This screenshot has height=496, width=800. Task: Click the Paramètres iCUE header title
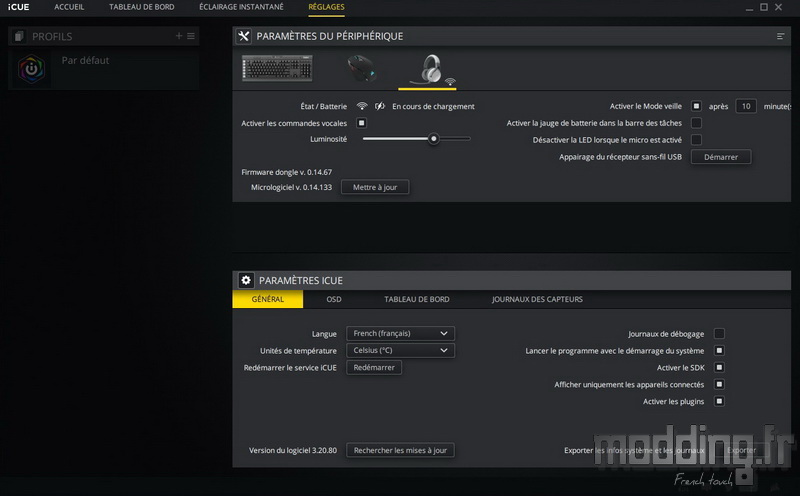[301, 280]
